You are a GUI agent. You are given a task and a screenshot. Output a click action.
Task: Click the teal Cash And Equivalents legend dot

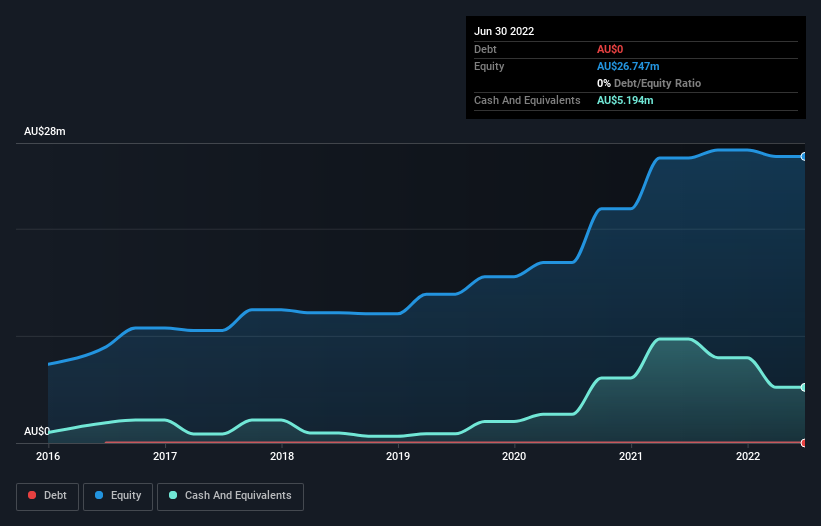click(173, 495)
